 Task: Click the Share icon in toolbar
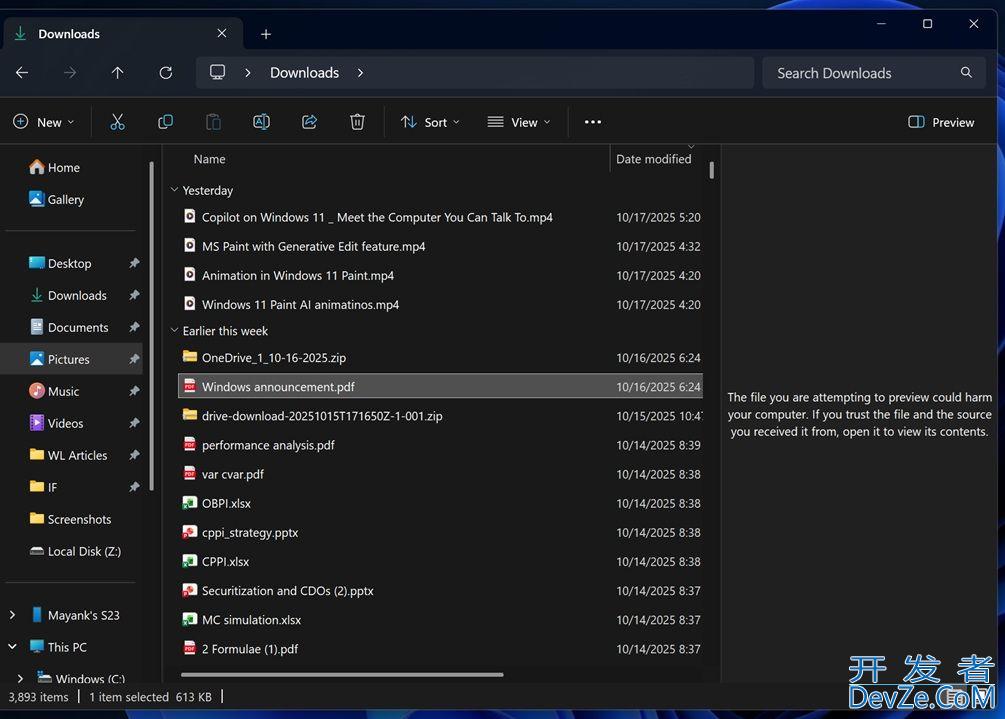coord(309,122)
